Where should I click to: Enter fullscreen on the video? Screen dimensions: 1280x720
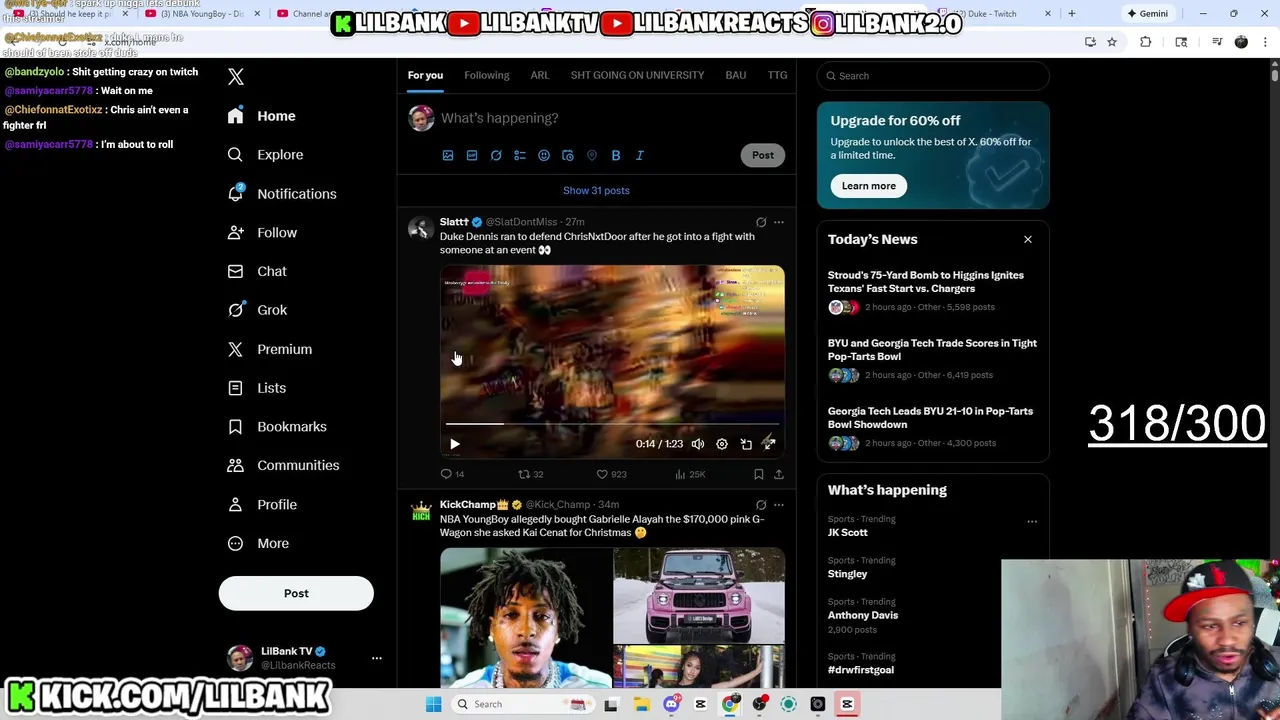pyautogui.click(x=769, y=444)
